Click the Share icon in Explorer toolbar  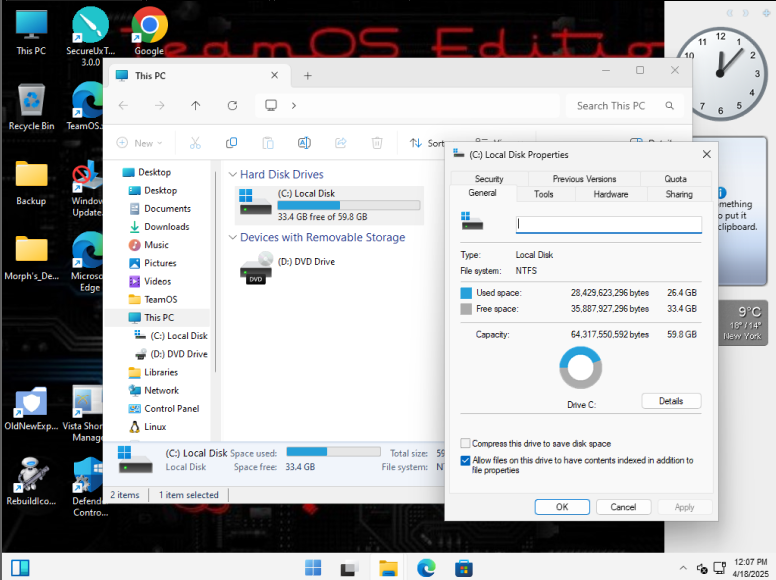pos(340,143)
